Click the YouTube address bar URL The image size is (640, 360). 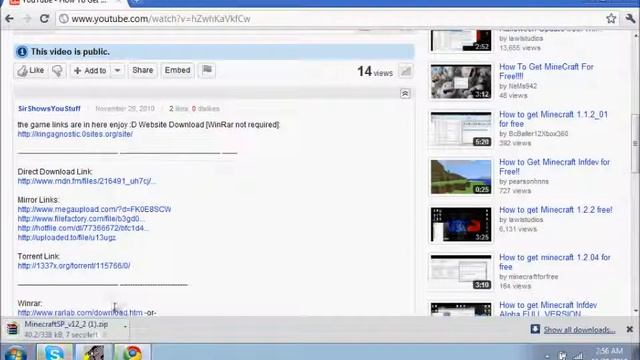coord(161,19)
